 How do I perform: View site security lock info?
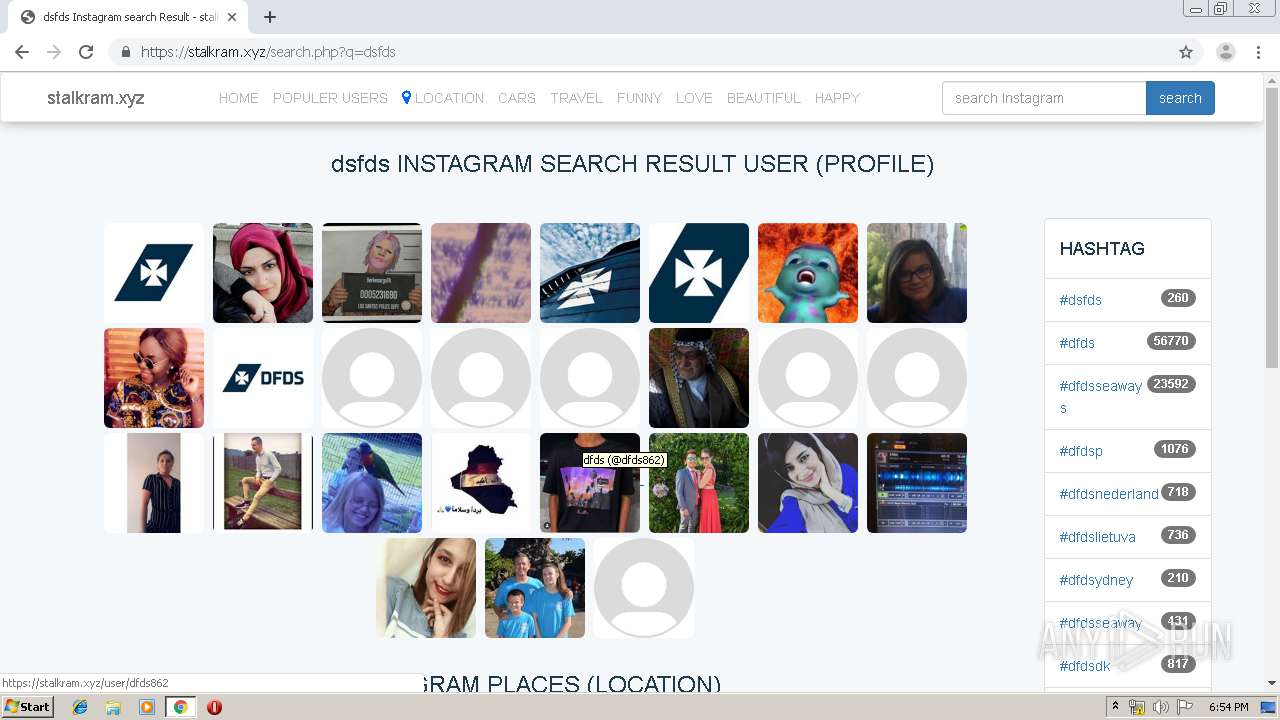coord(126,52)
